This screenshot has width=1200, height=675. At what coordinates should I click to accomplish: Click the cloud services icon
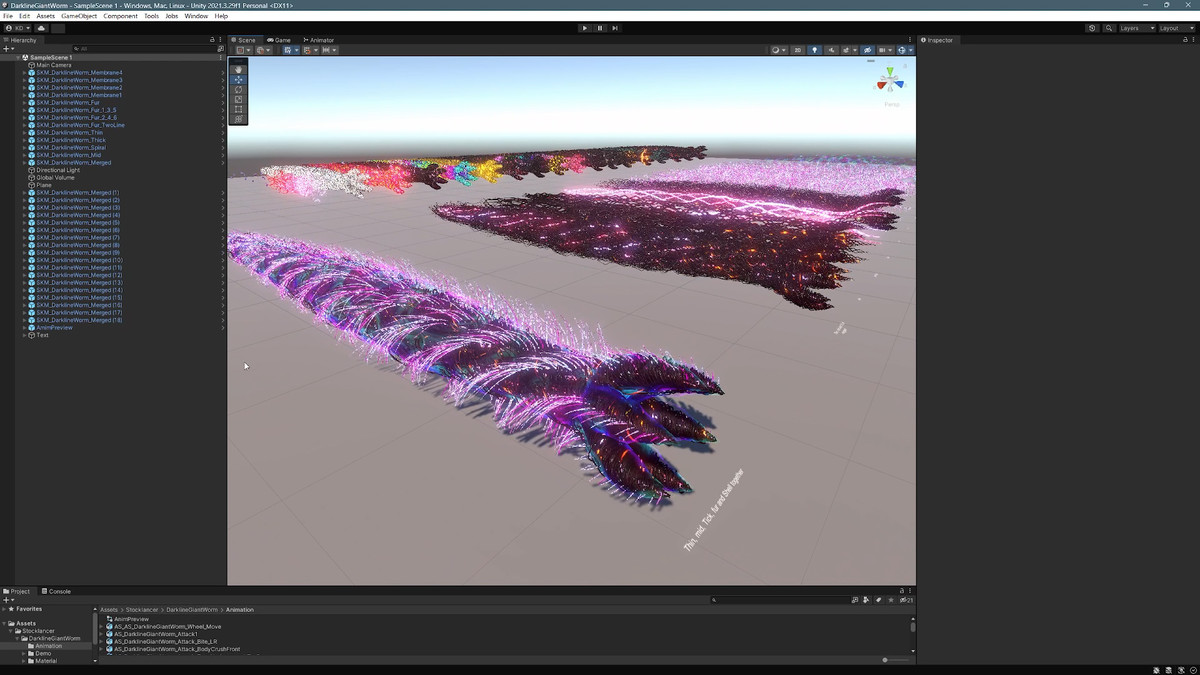point(41,28)
